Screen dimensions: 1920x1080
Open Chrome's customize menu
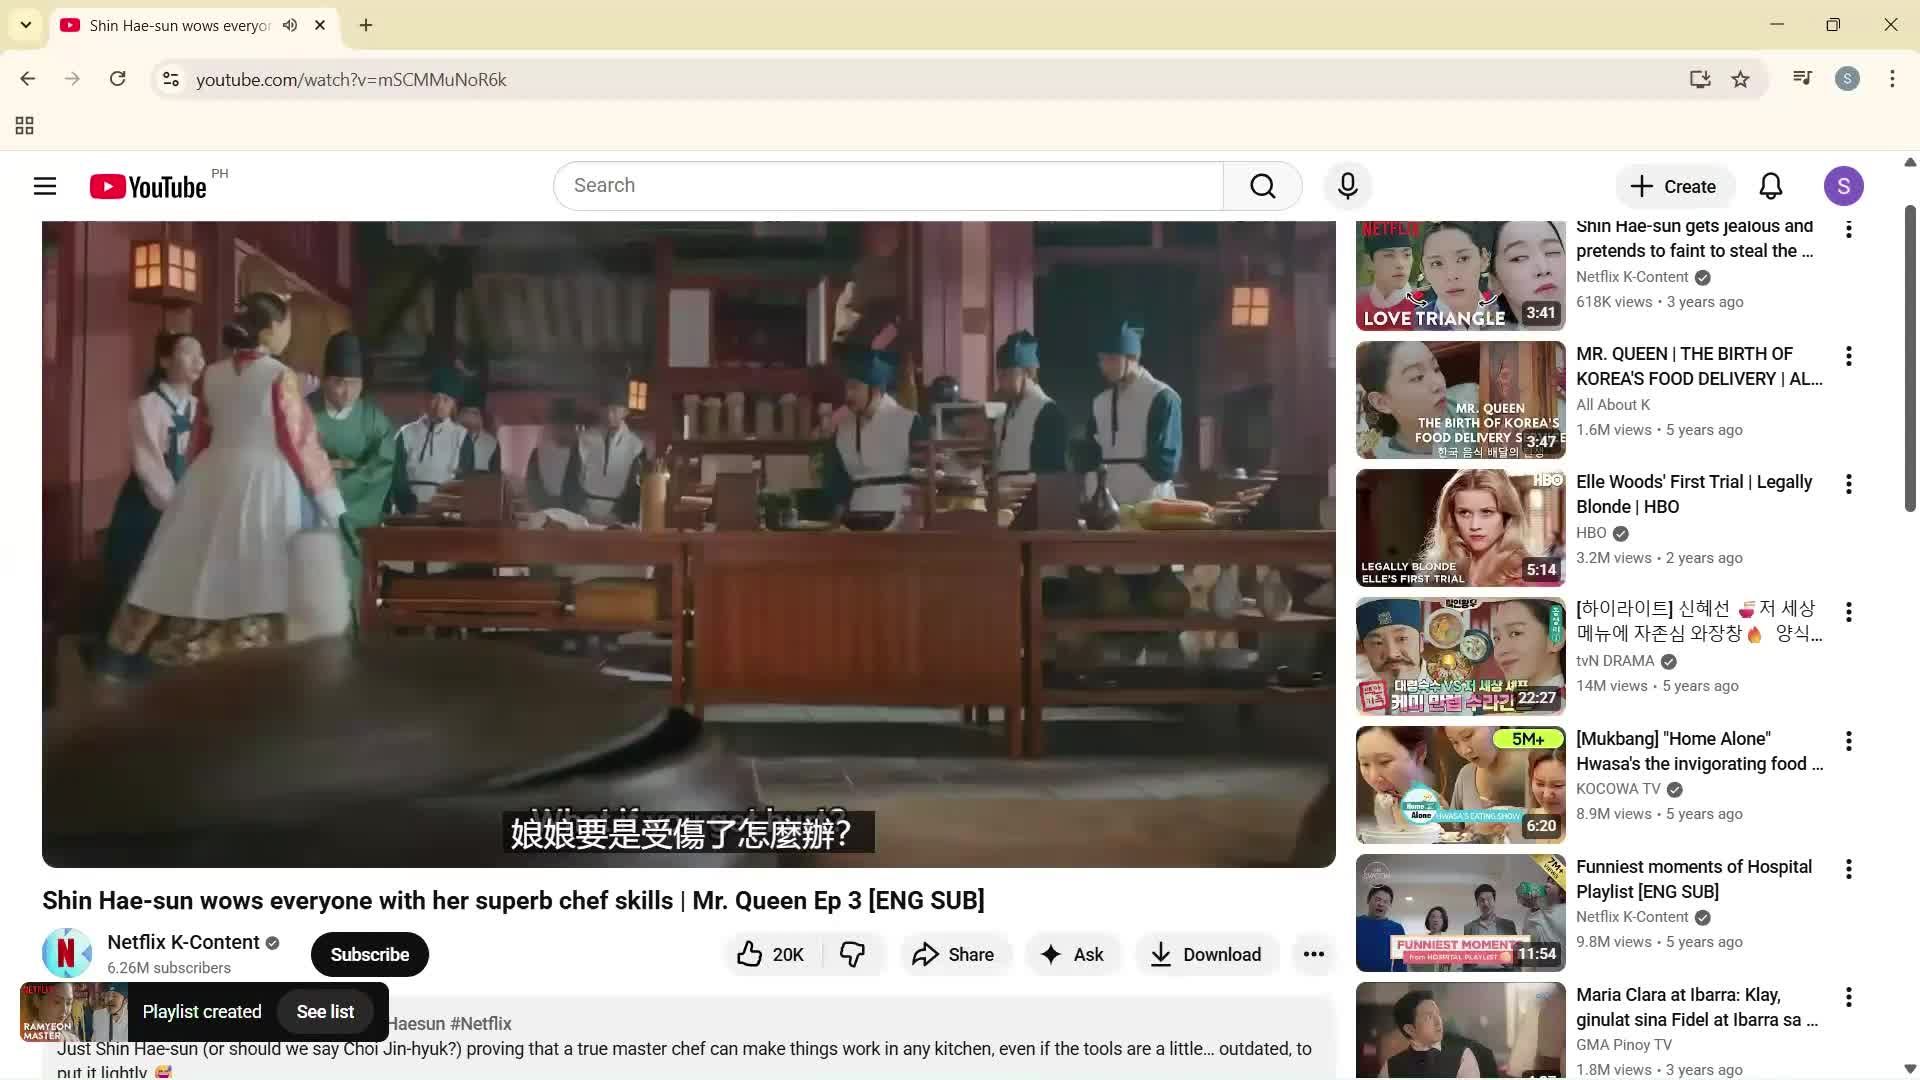pyautogui.click(x=1891, y=79)
